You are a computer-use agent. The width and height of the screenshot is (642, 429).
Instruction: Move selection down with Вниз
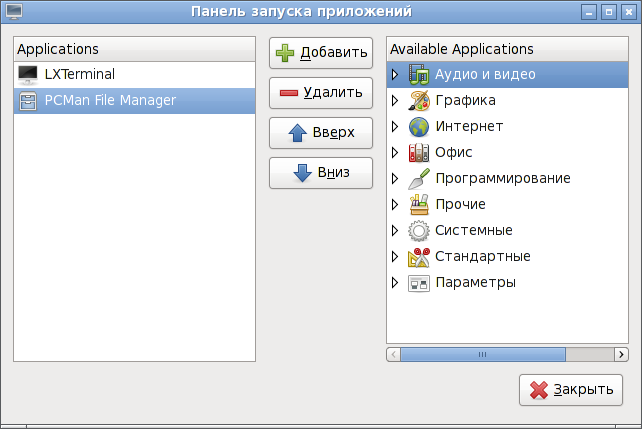tap(321, 173)
